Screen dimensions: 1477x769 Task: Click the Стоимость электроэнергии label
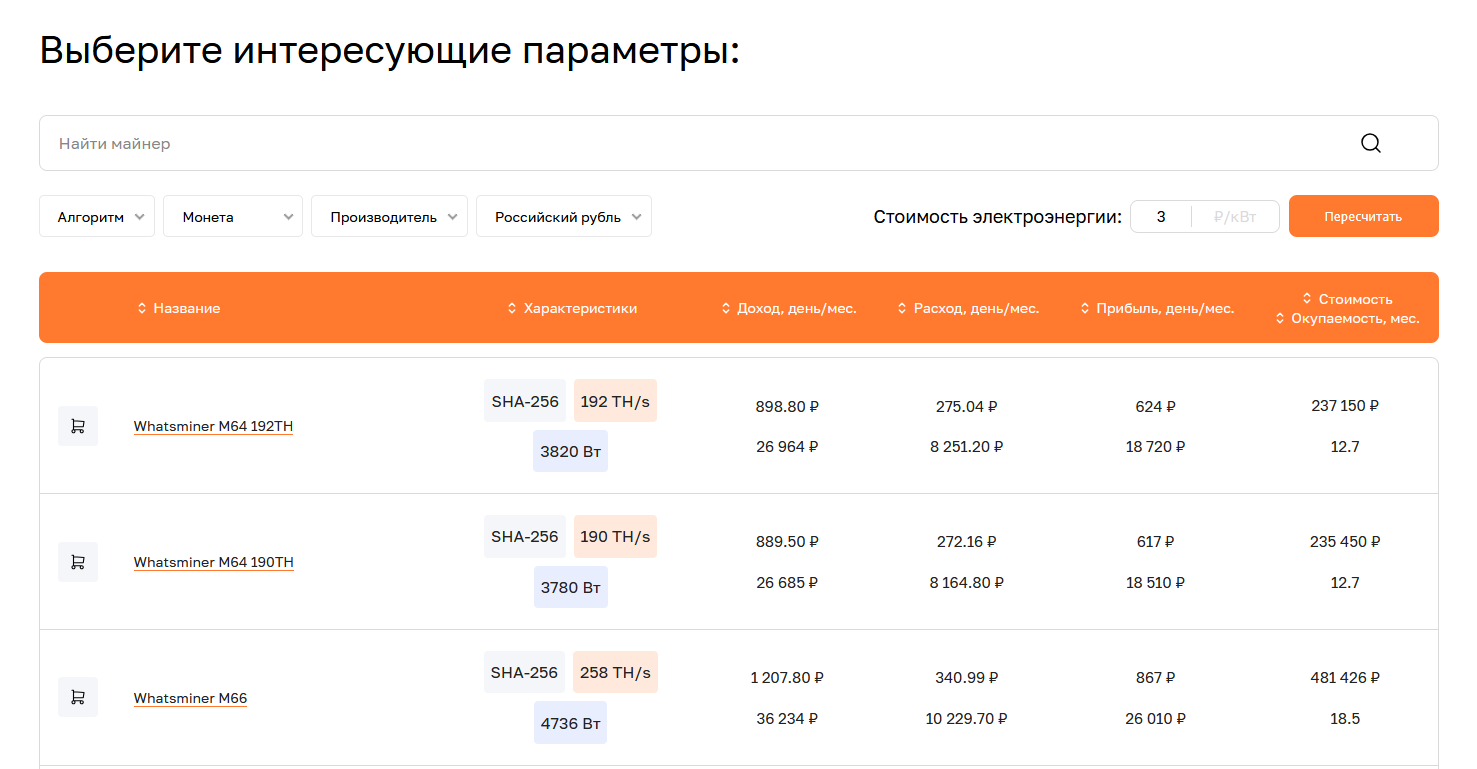click(998, 217)
